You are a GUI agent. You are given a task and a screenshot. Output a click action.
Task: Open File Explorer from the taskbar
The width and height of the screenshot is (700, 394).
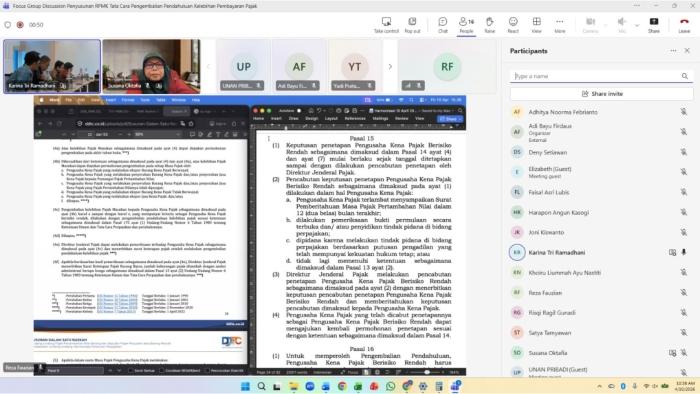point(293,386)
